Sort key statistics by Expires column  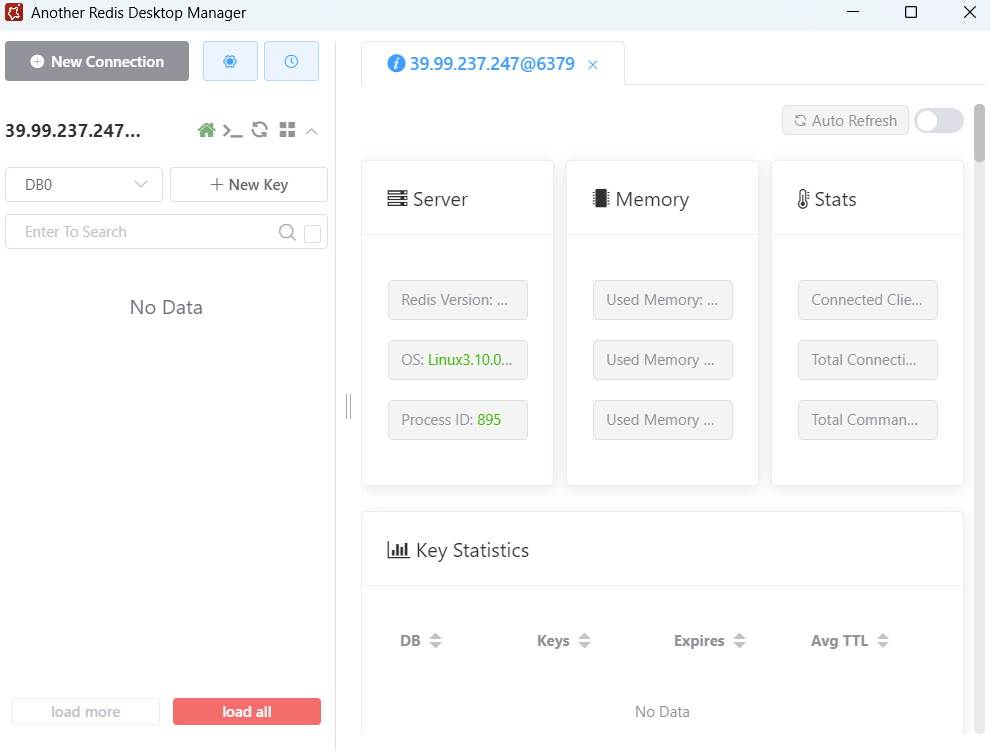[739, 640]
